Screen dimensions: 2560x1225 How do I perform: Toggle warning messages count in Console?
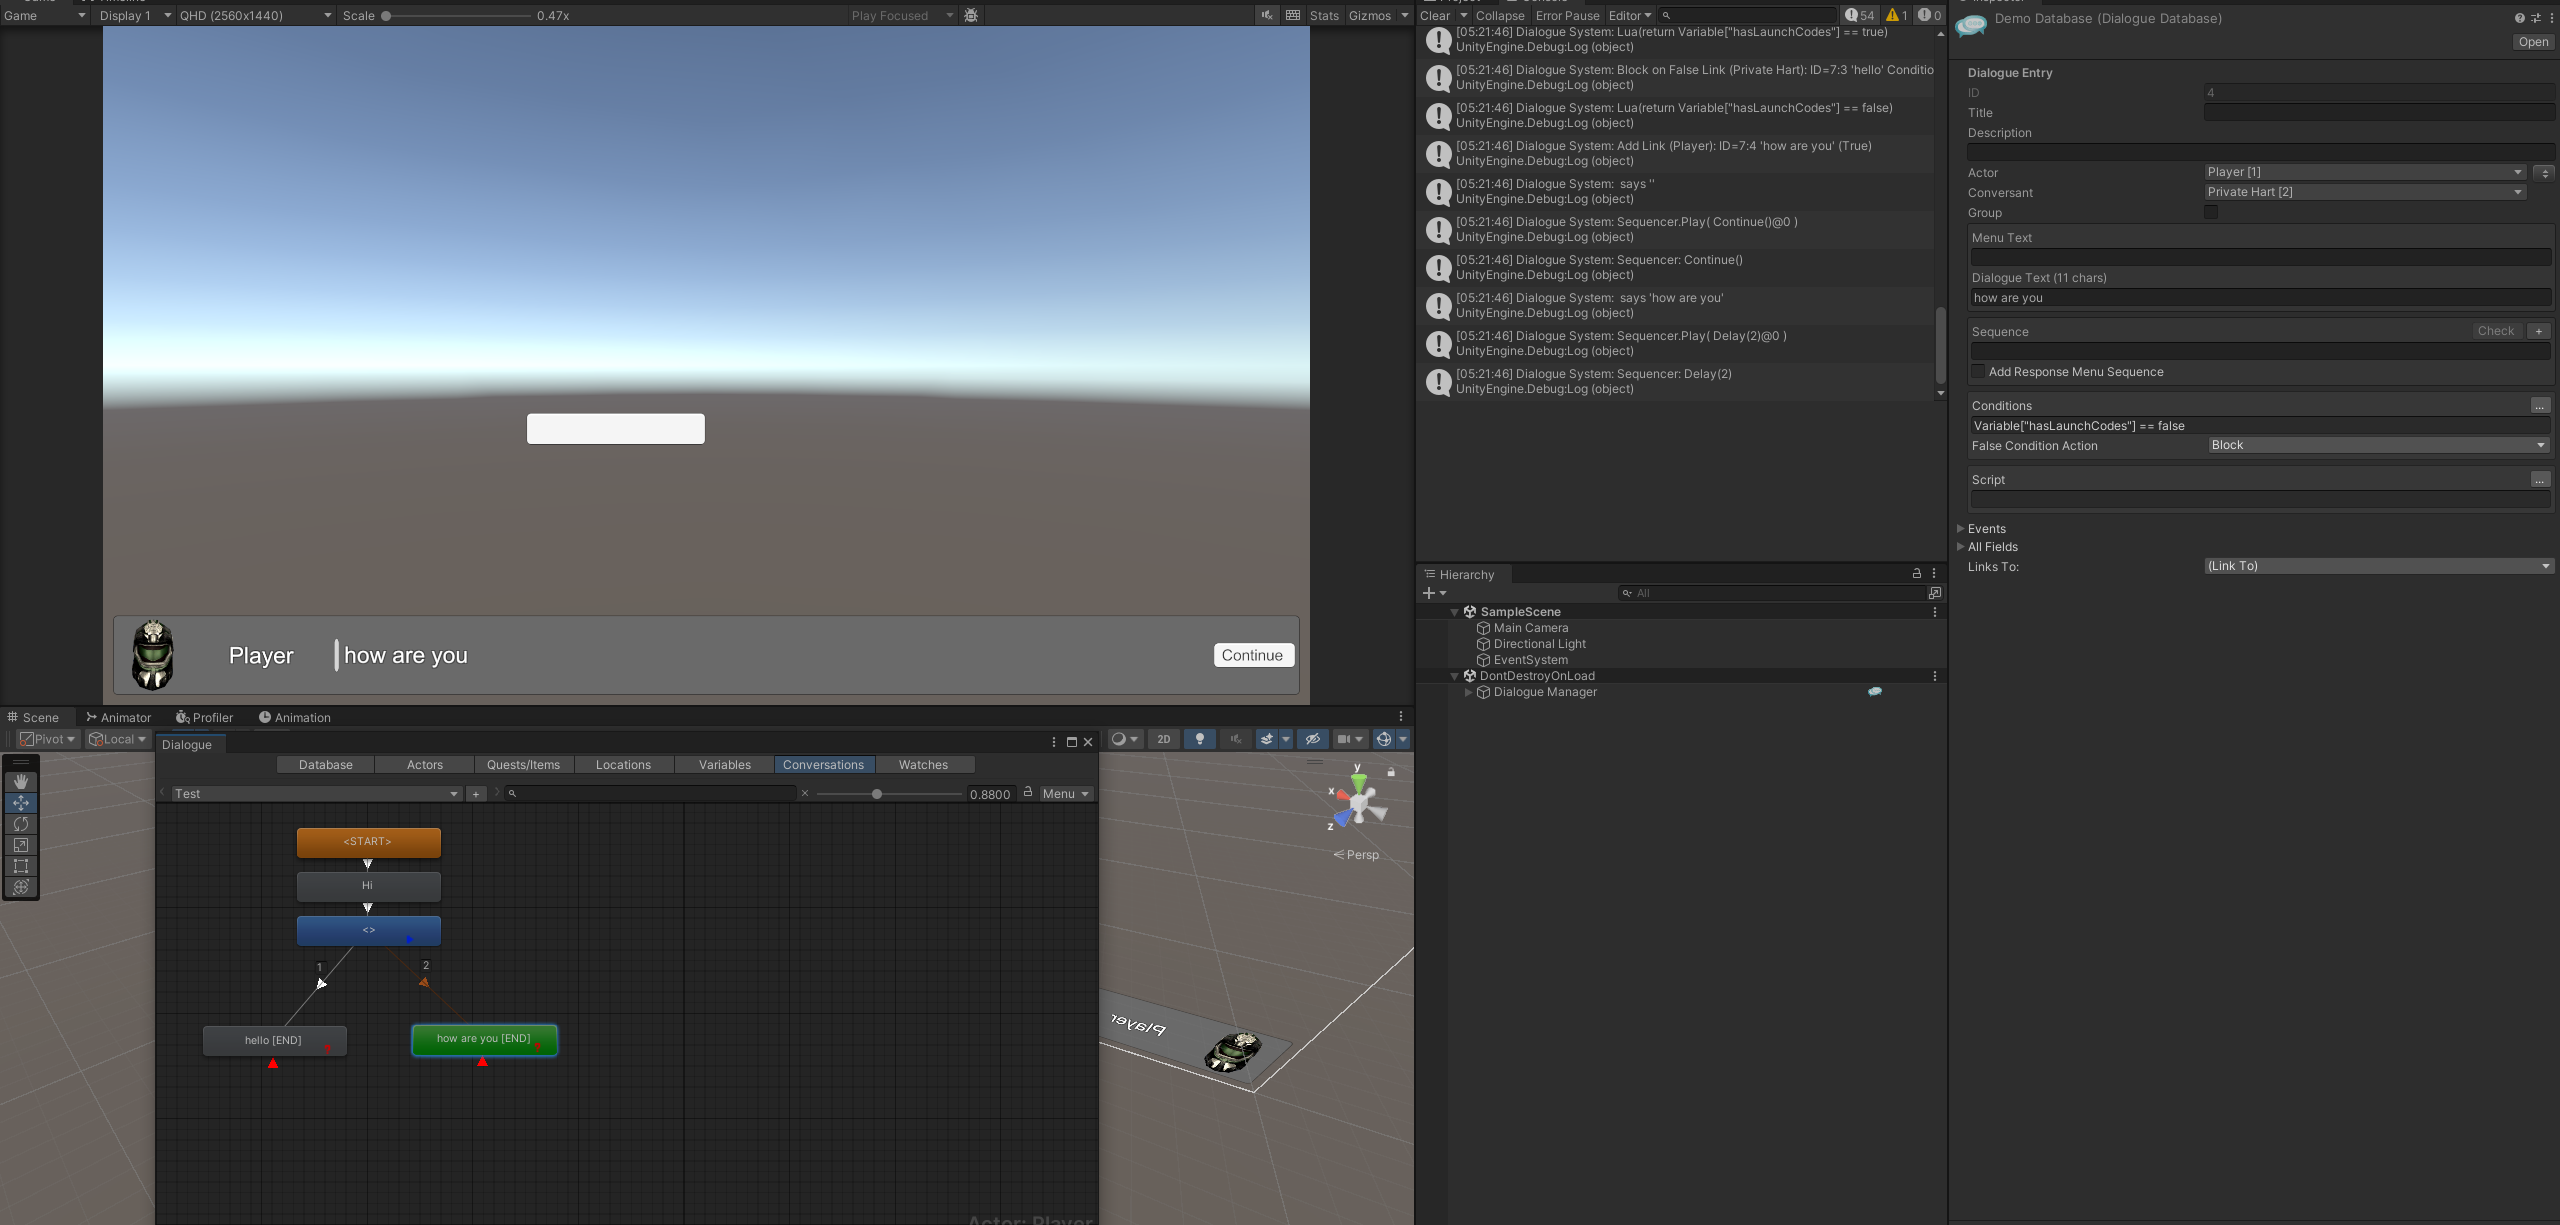point(1897,15)
